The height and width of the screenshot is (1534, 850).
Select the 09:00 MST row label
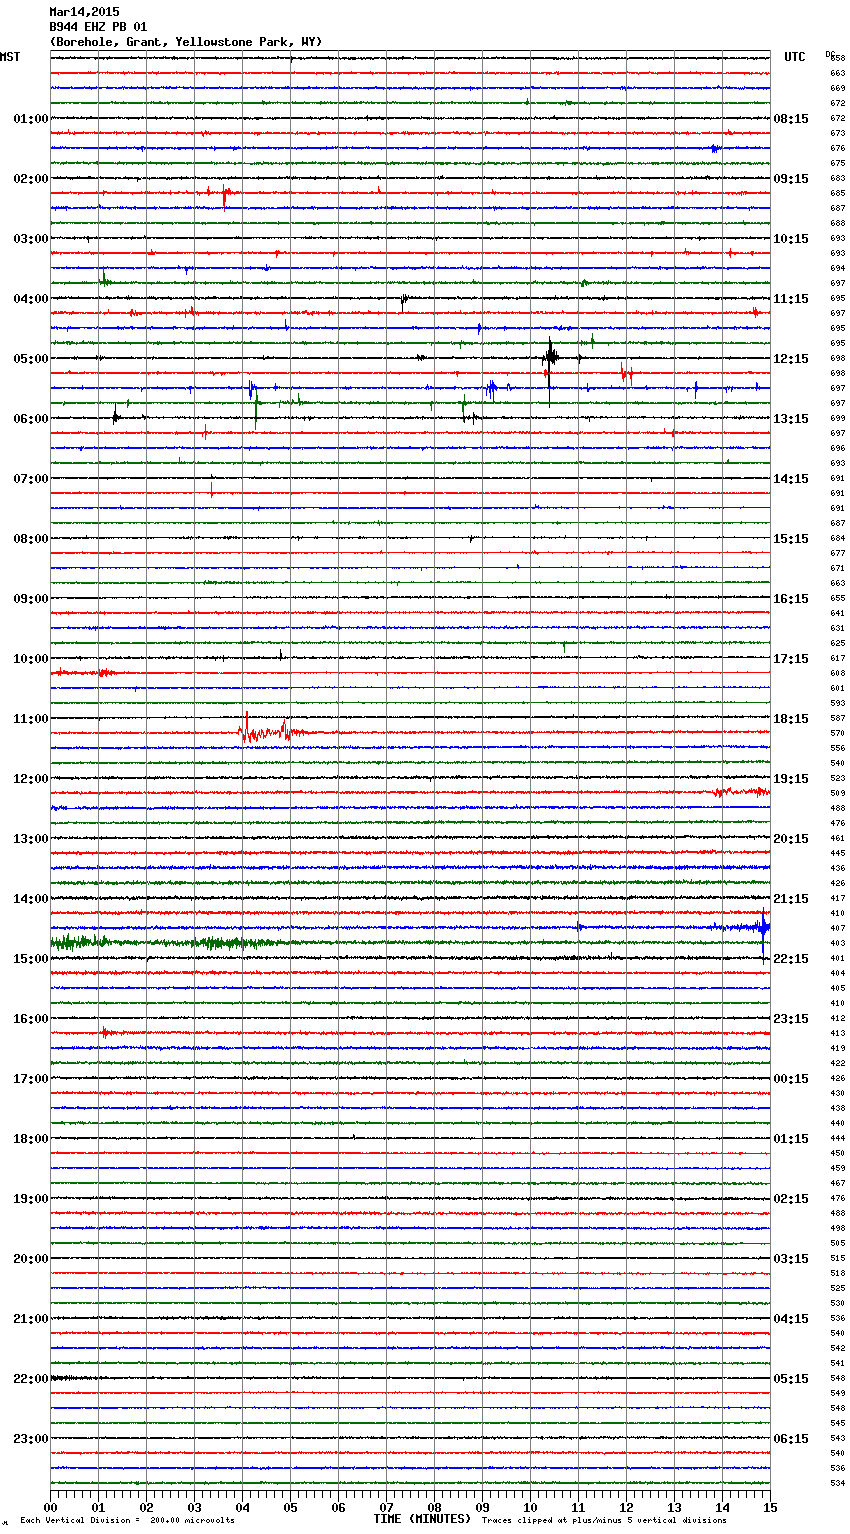click(31, 599)
